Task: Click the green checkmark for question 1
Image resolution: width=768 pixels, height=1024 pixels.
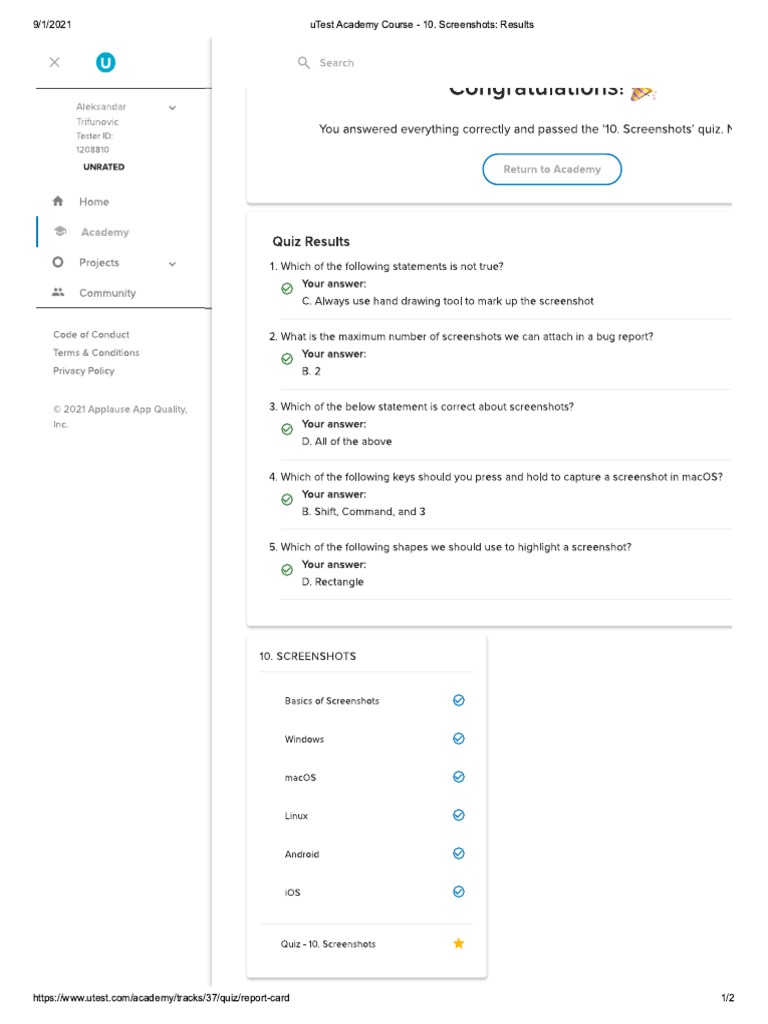Action: pos(287,289)
